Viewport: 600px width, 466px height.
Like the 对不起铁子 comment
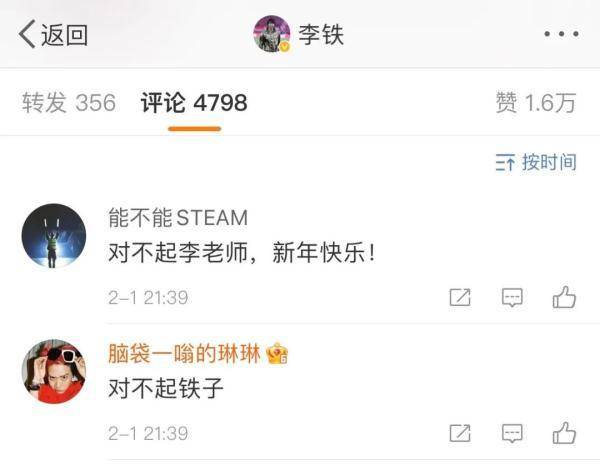[x=564, y=433]
